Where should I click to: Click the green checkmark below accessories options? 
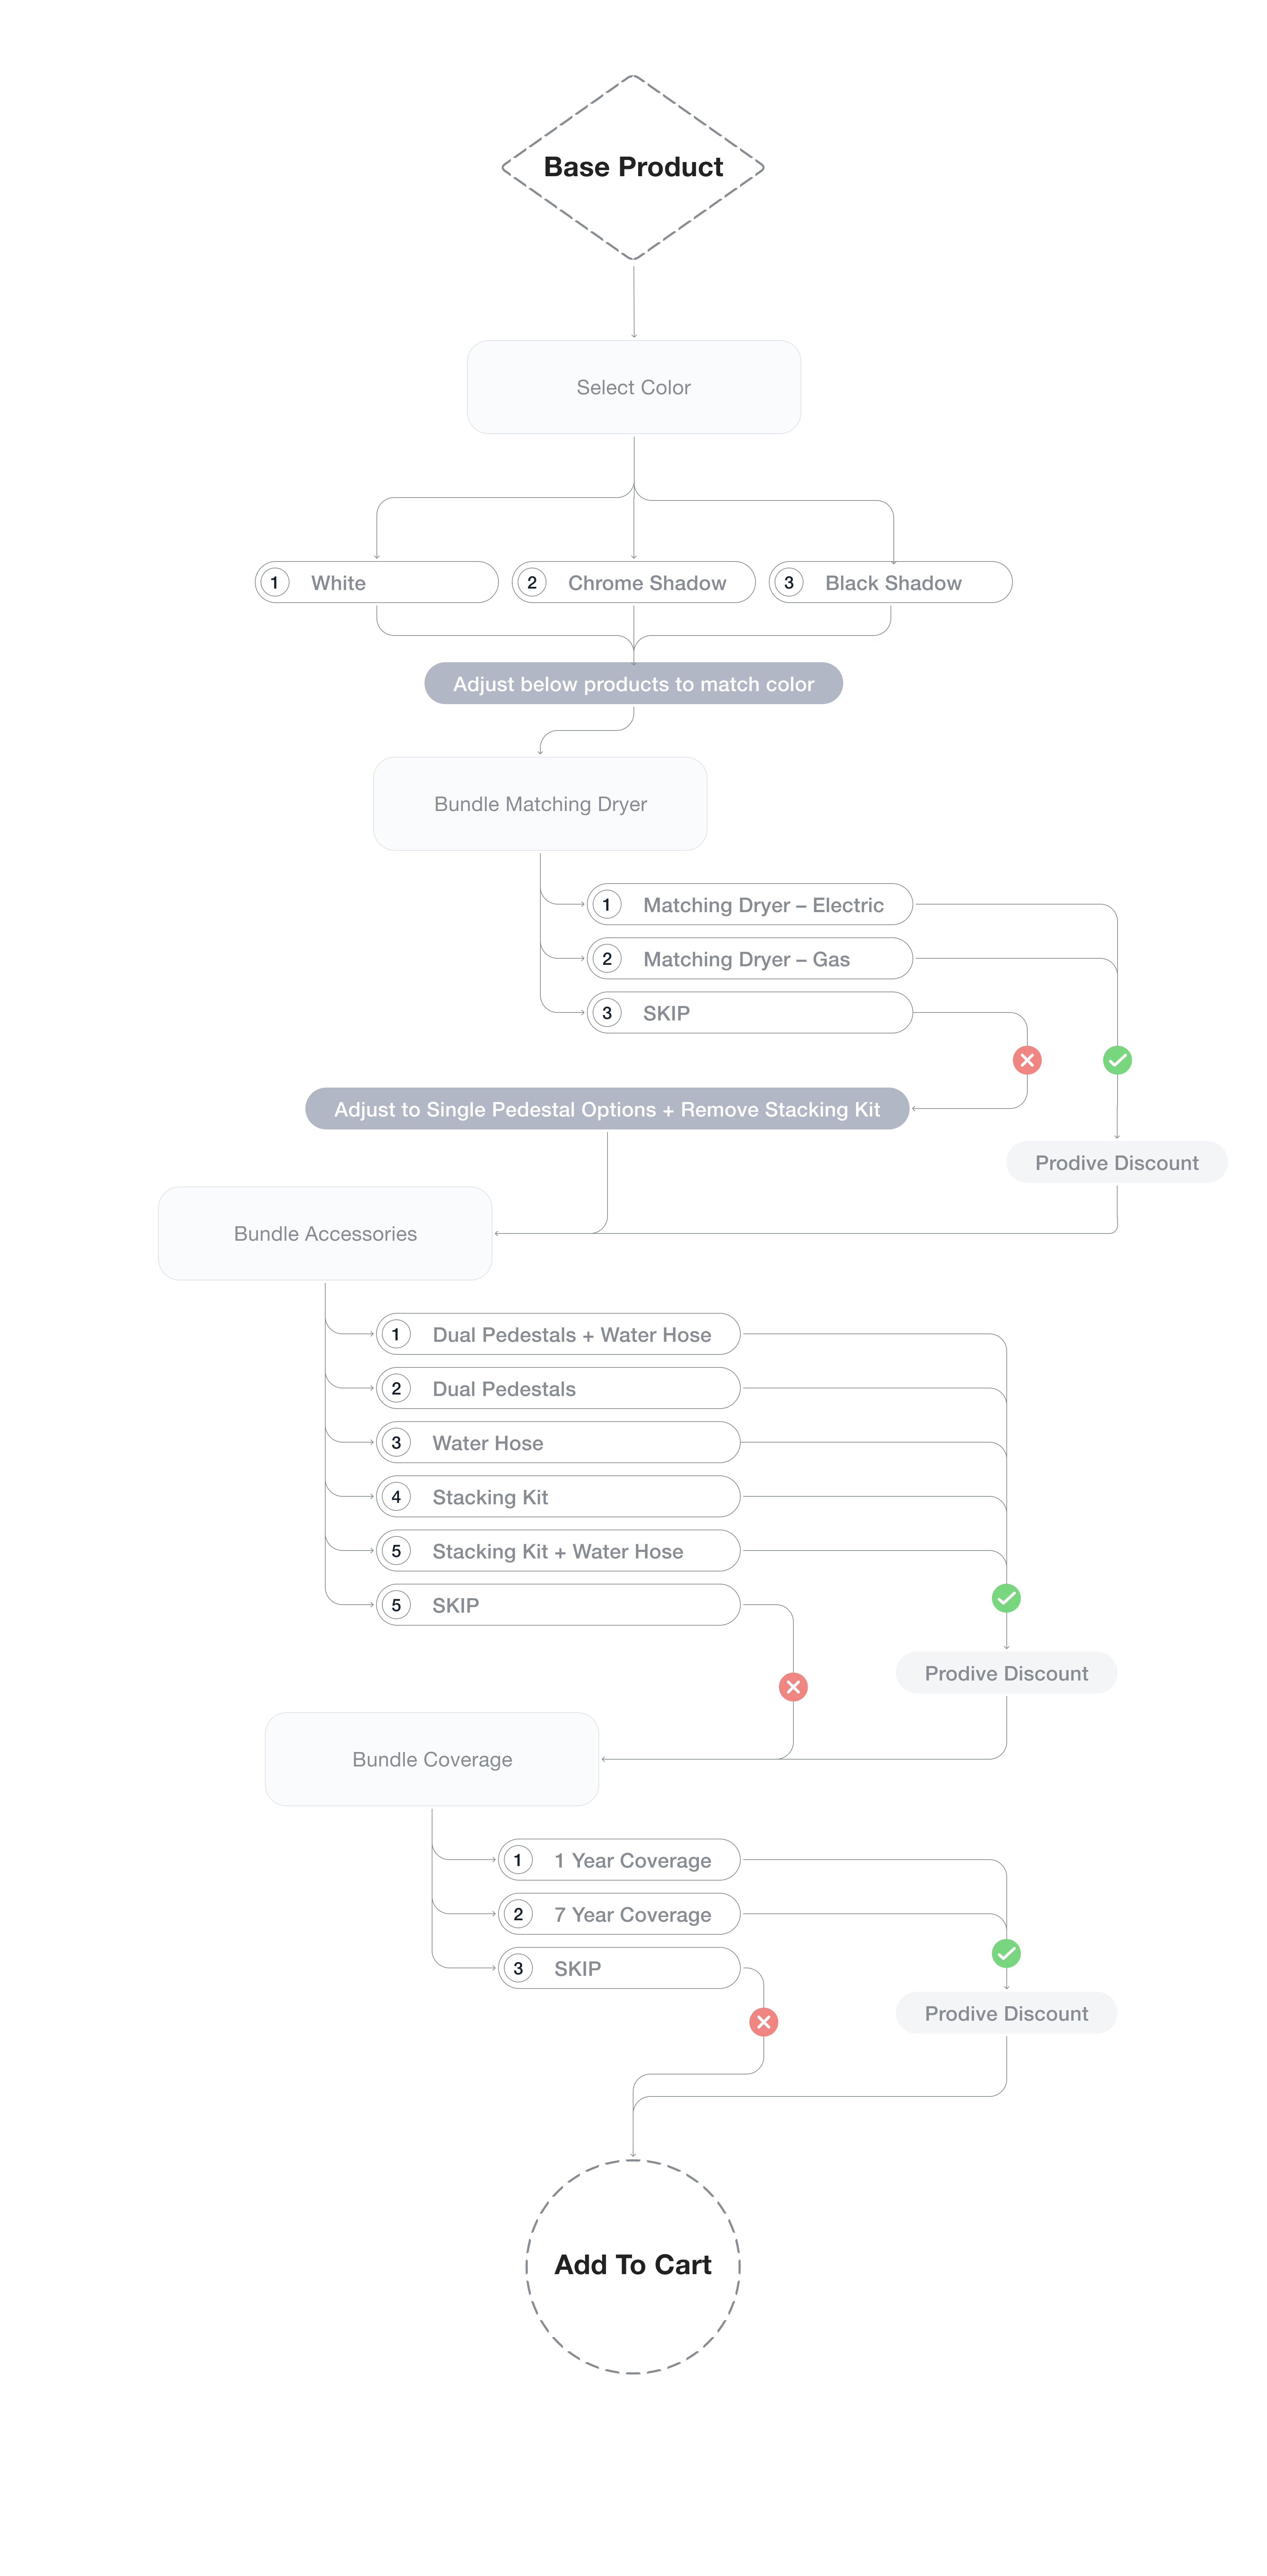pyautogui.click(x=1006, y=1598)
